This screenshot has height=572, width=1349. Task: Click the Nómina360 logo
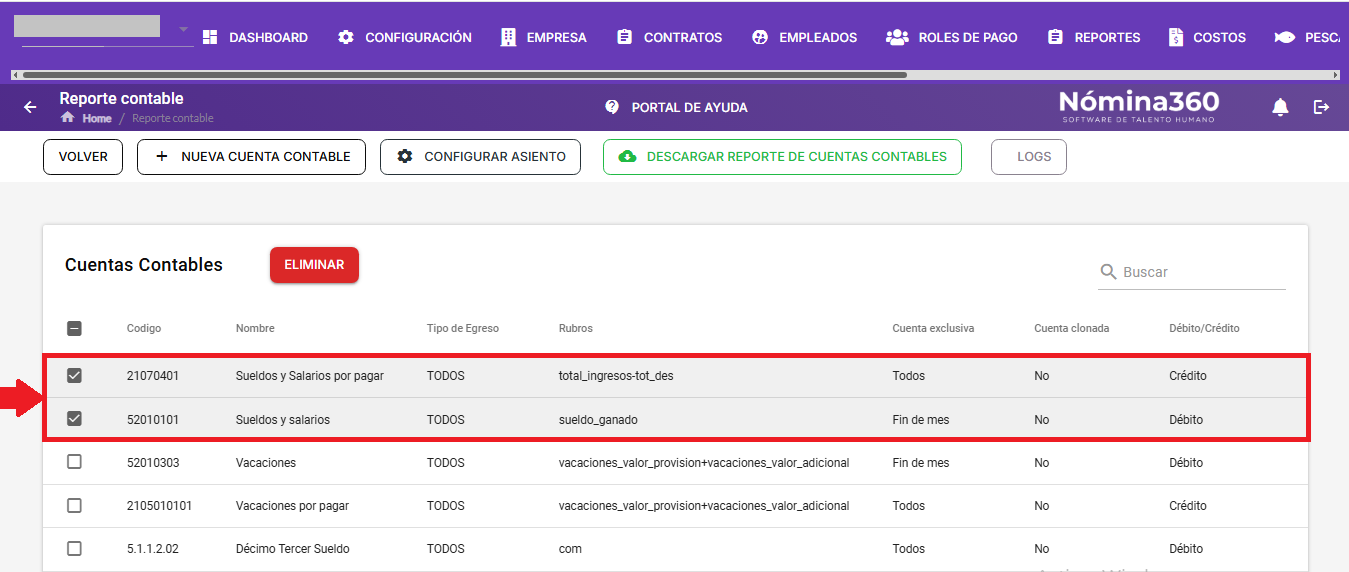pyautogui.click(x=1139, y=106)
